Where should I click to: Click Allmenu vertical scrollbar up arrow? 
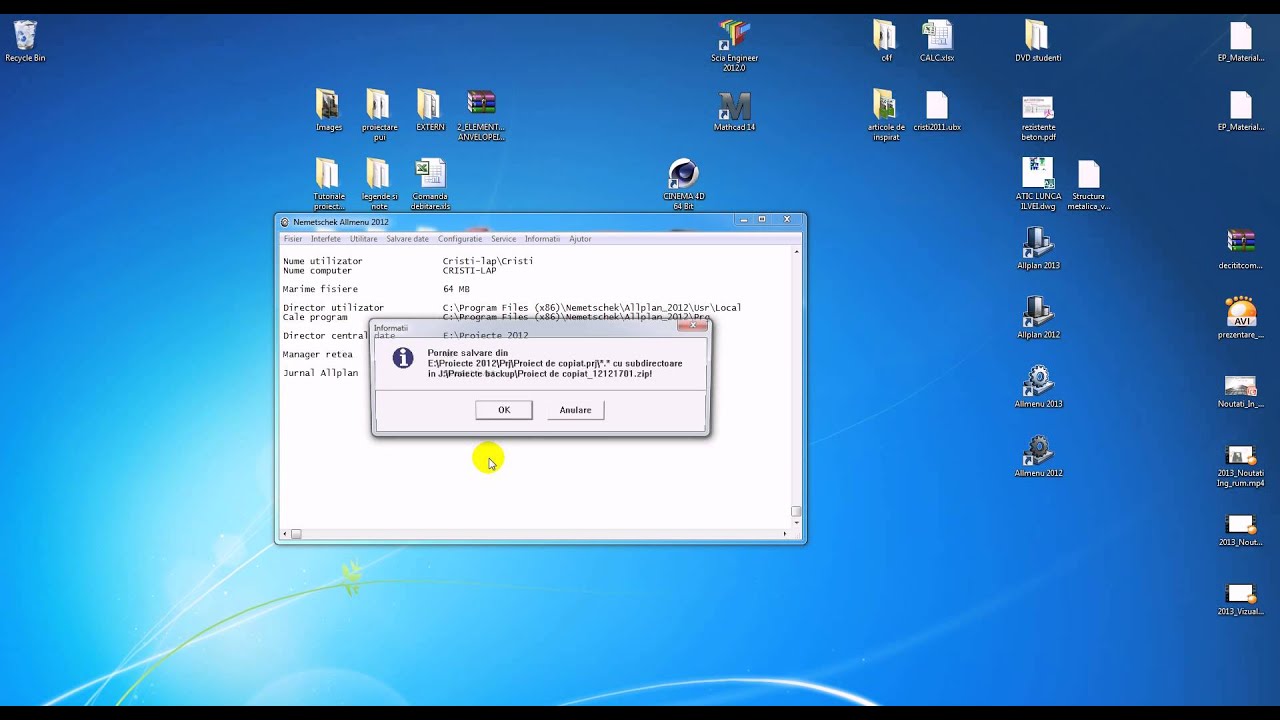tap(796, 252)
